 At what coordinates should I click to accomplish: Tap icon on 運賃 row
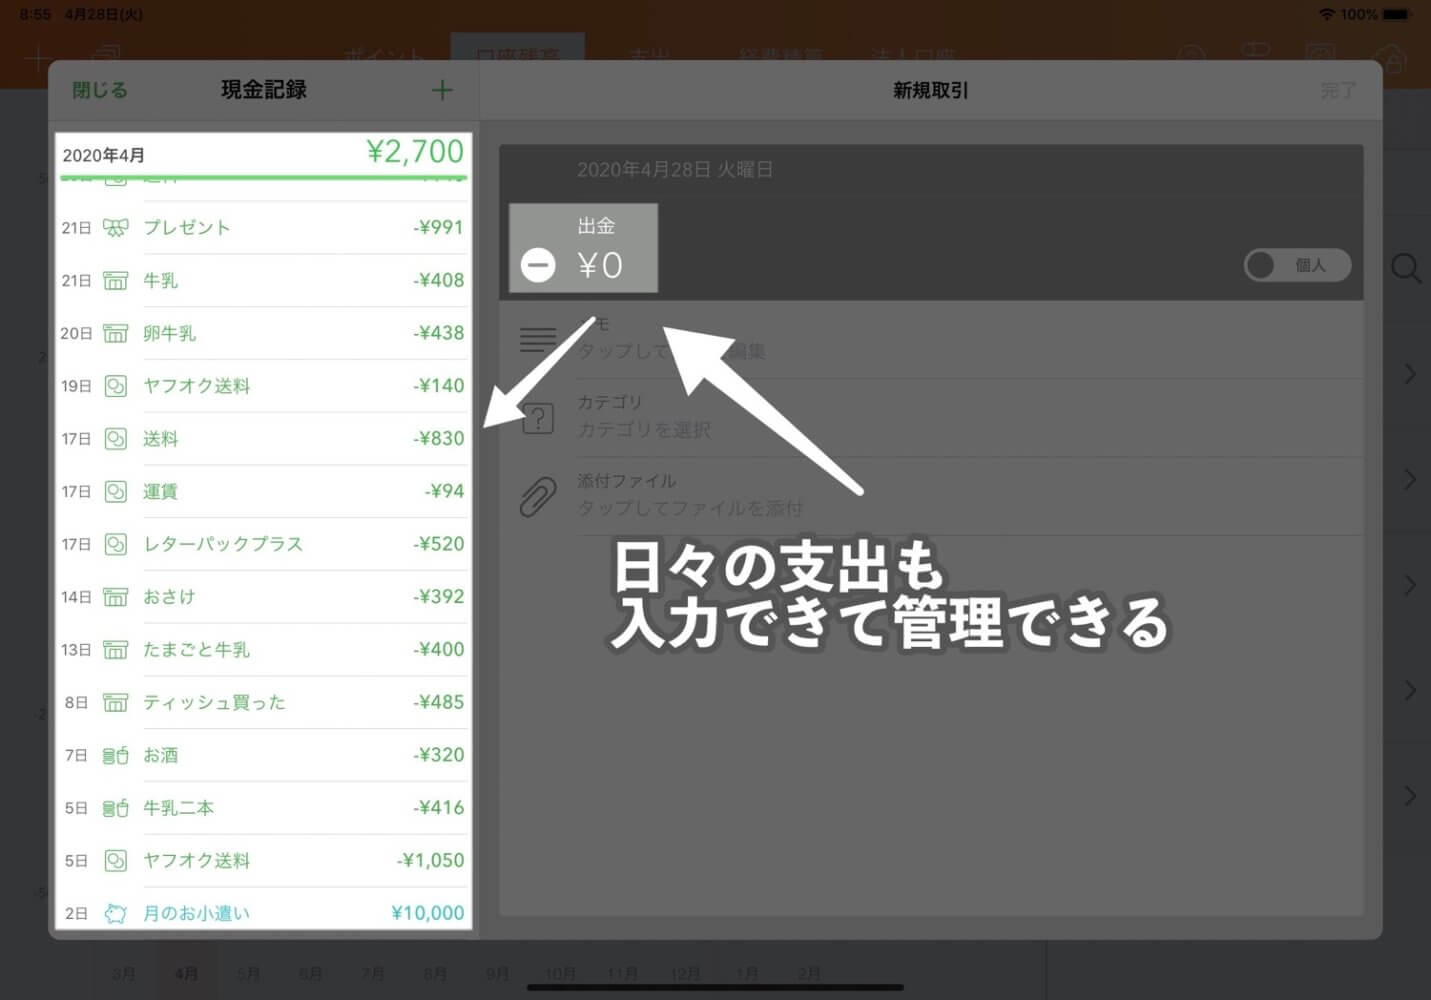point(116,492)
